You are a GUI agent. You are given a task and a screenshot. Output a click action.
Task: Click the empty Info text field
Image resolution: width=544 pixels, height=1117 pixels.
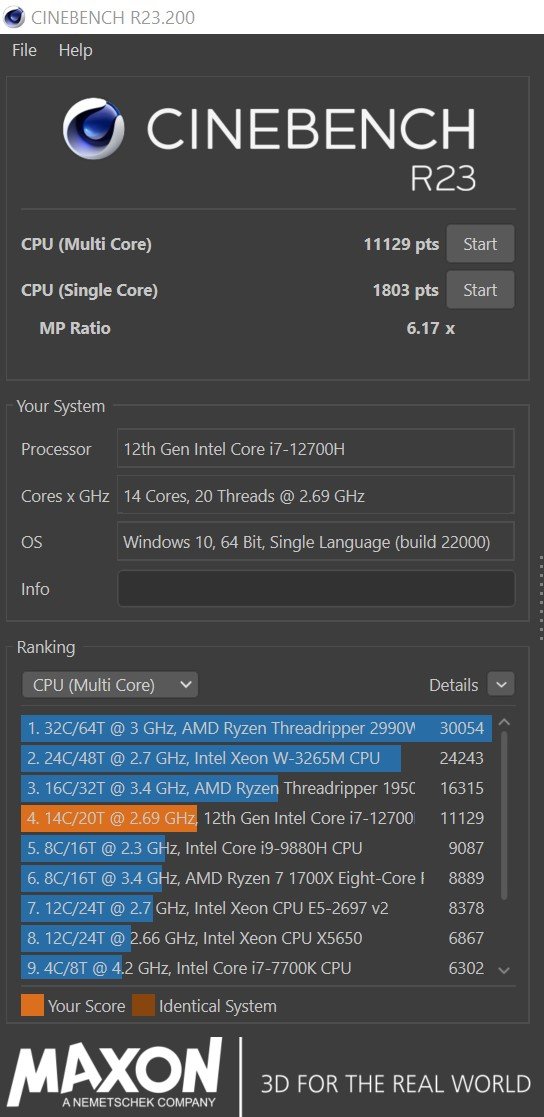pyautogui.click(x=315, y=588)
